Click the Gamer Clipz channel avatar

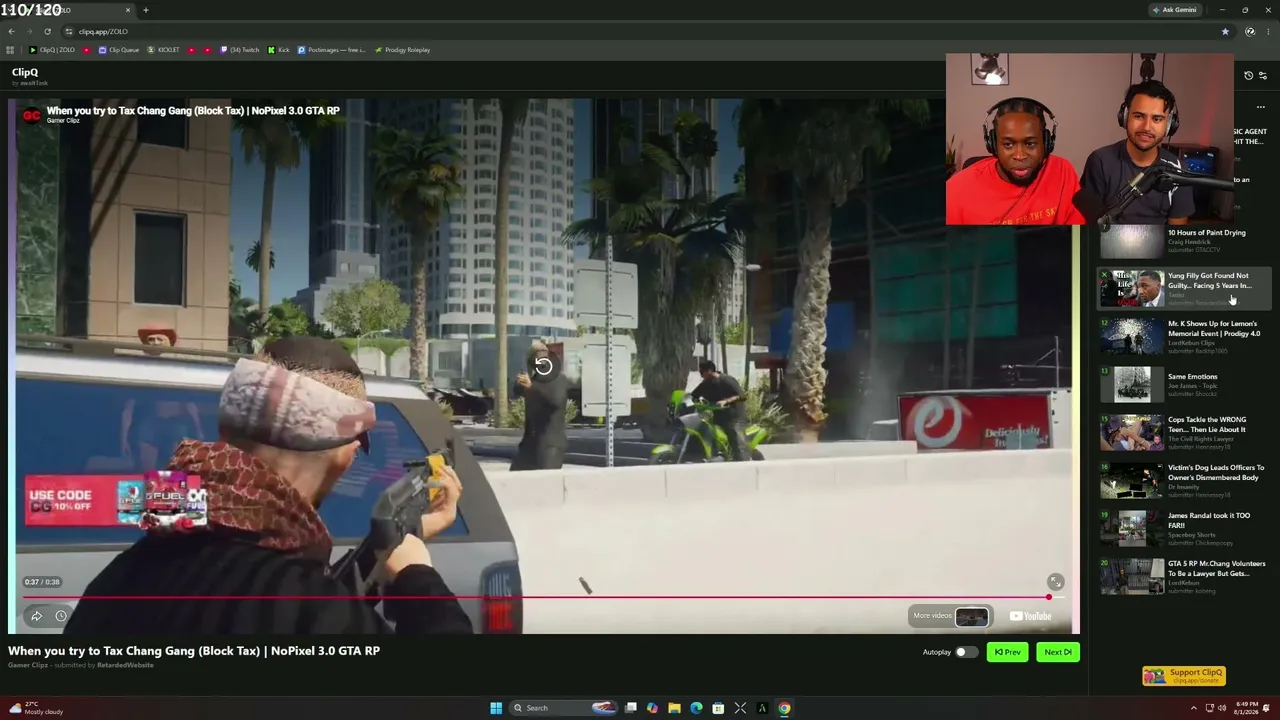click(32, 115)
